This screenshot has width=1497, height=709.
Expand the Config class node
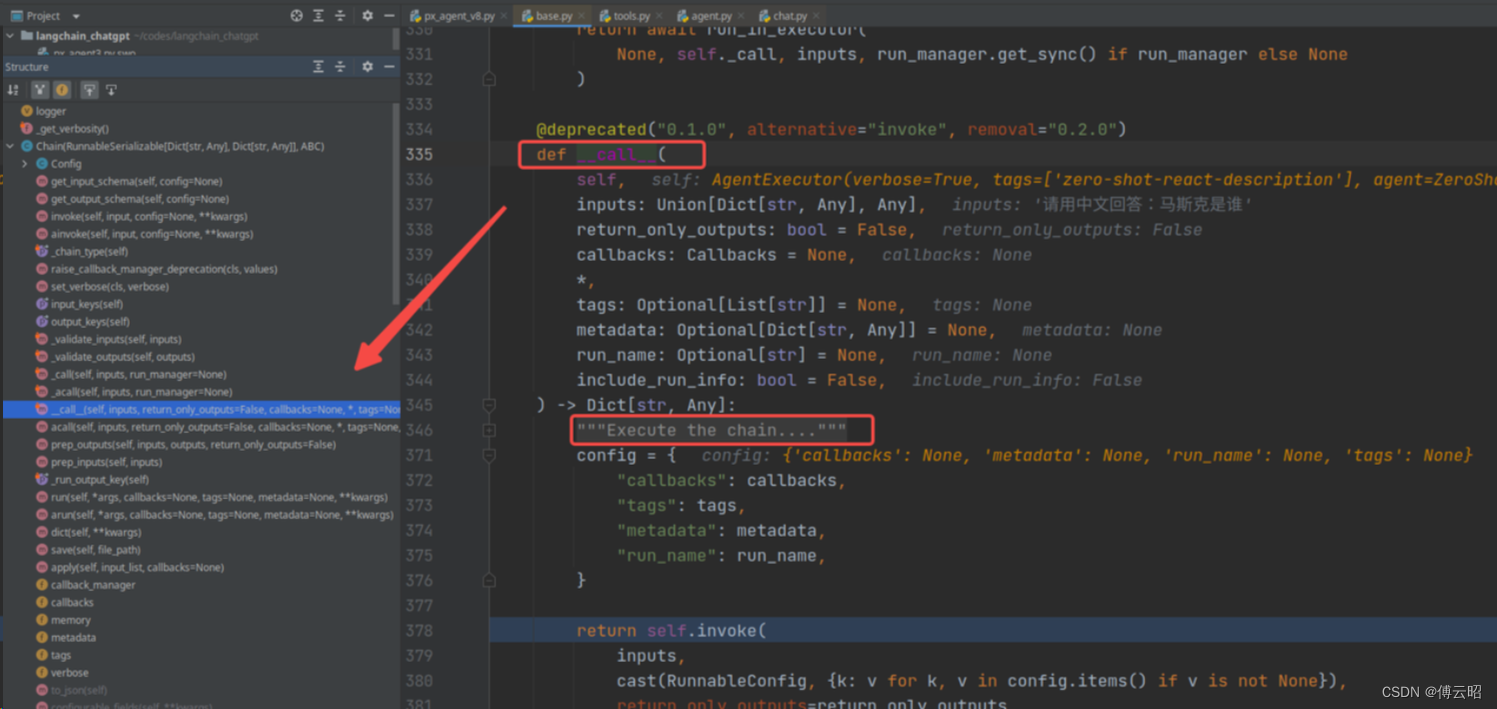click(x=25, y=163)
